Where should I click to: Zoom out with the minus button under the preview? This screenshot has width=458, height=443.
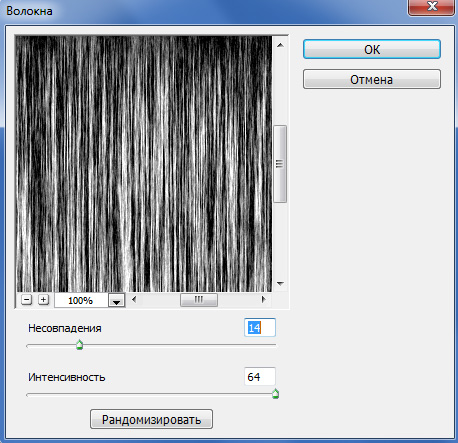point(26,300)
